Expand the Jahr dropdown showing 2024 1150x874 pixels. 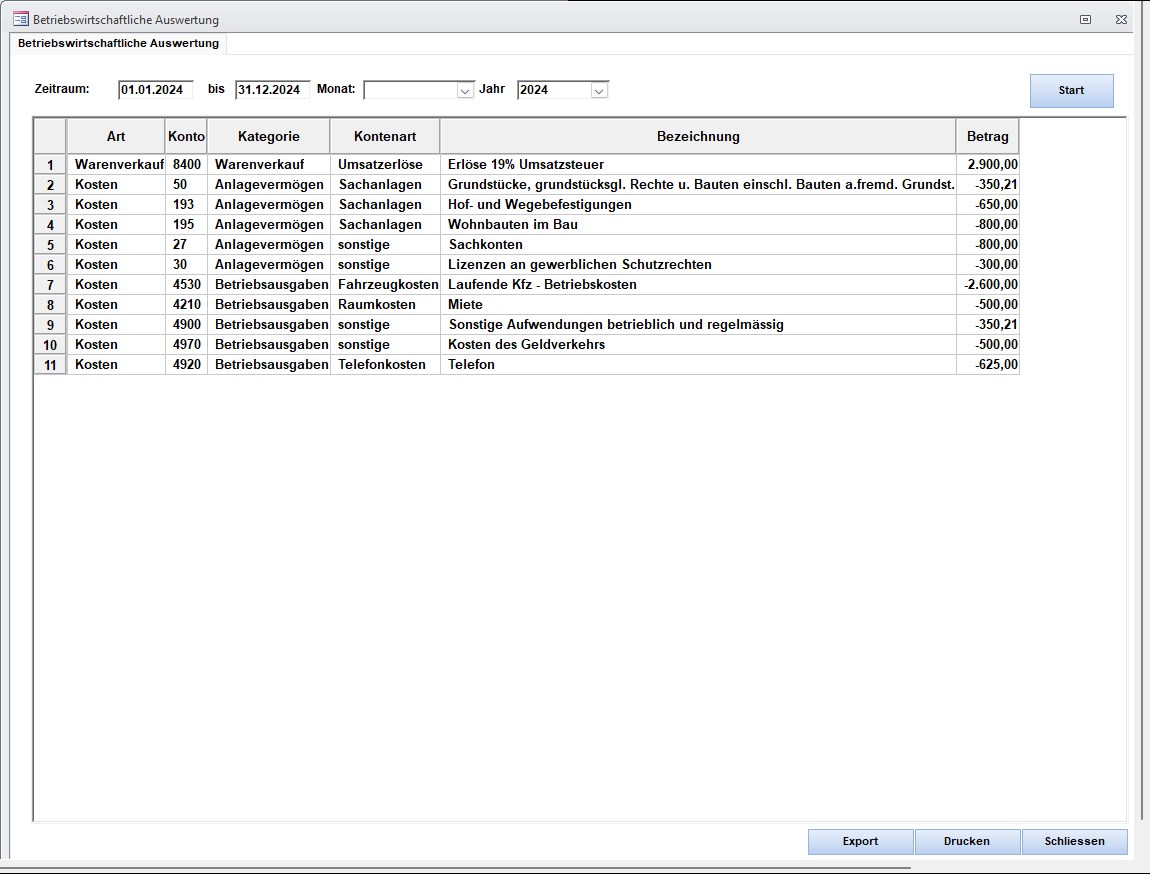599,90
